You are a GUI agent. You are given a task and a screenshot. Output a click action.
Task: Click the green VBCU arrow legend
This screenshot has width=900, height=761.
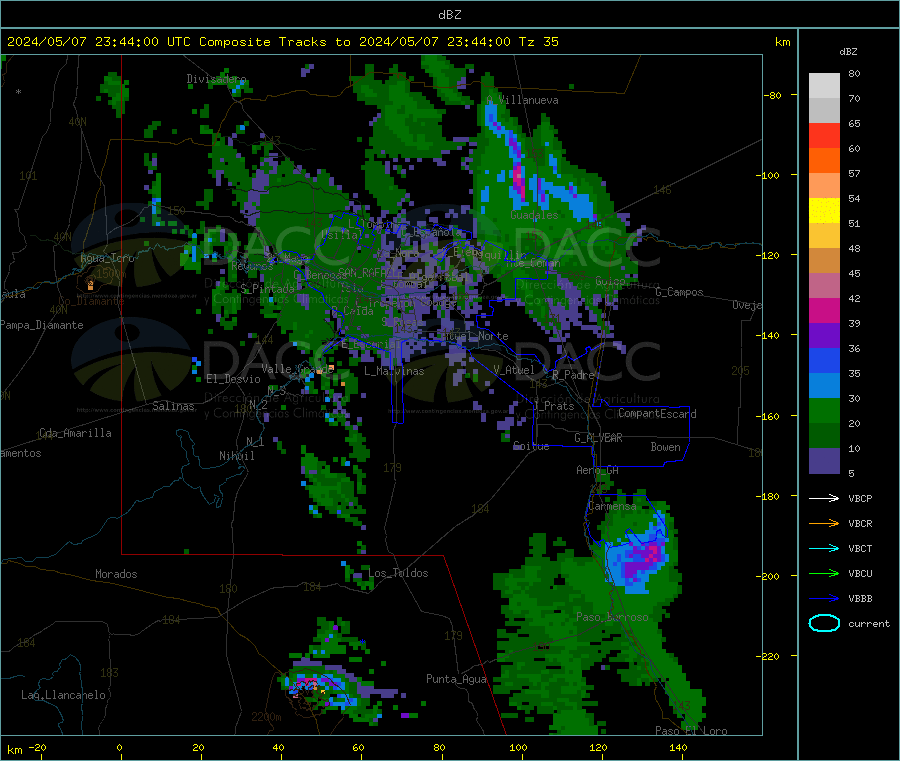(824, 573)
